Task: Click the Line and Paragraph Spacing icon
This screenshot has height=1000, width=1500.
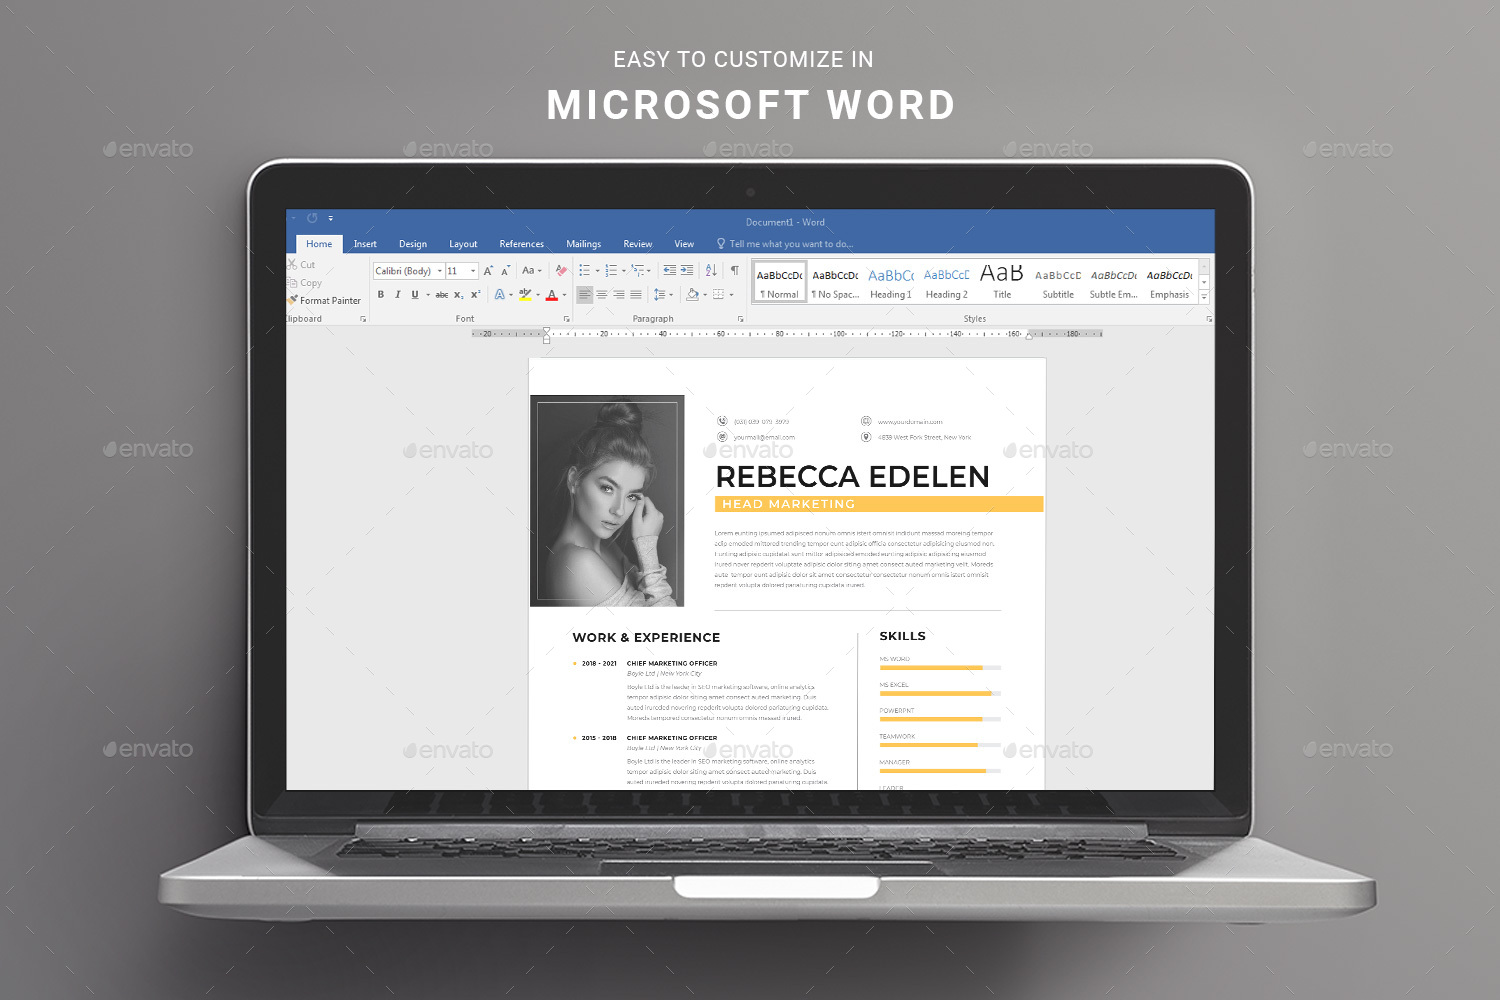Action: click(659, 295)
